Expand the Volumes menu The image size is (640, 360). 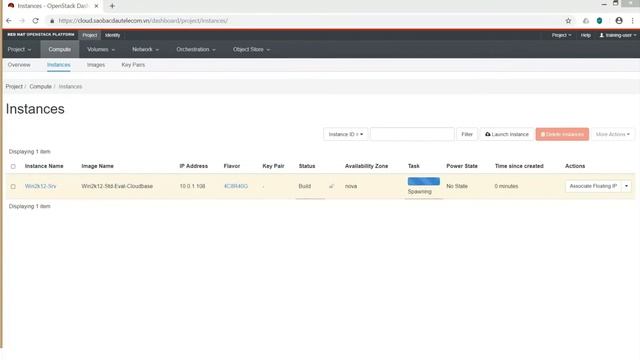tap(101, 49)
